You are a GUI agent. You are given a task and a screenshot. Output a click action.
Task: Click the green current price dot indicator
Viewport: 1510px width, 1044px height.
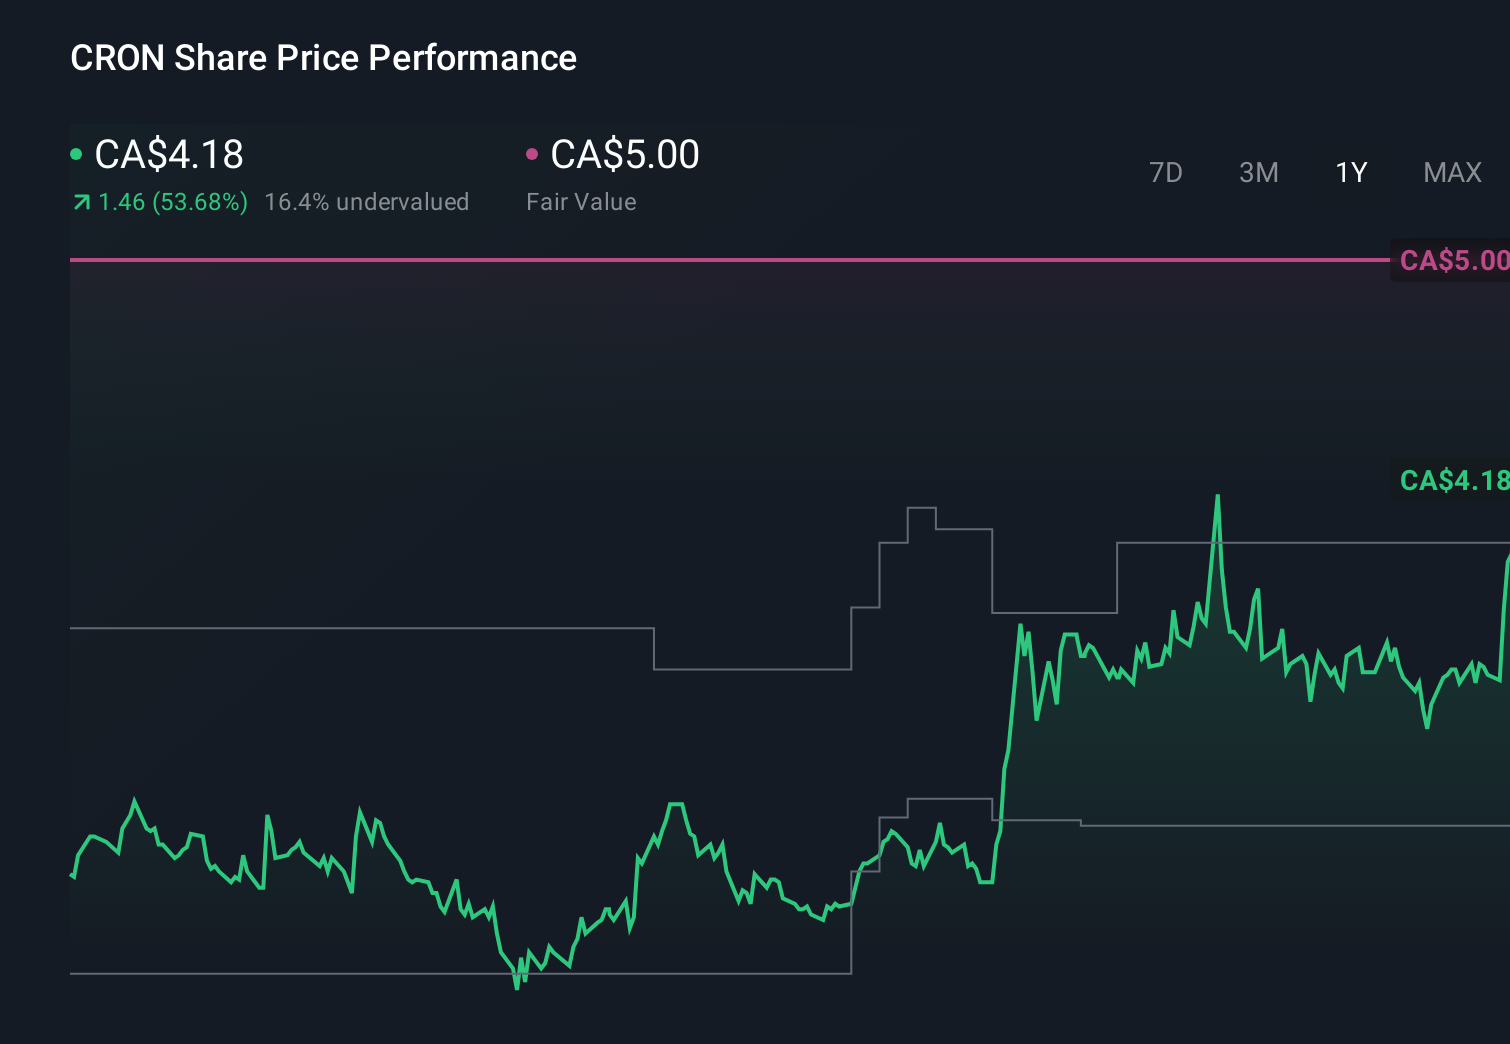76,154
